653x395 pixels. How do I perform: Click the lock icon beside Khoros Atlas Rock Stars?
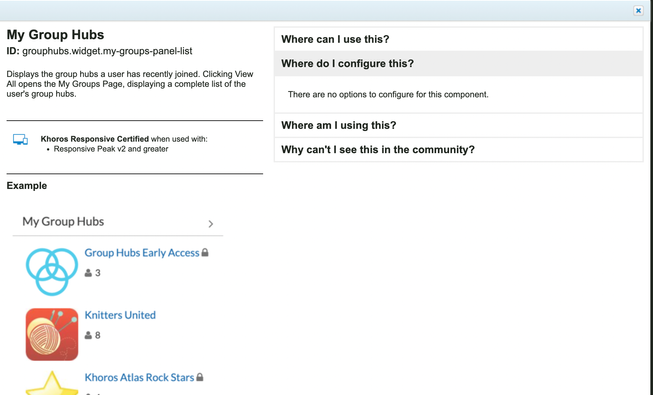(200, 377)
